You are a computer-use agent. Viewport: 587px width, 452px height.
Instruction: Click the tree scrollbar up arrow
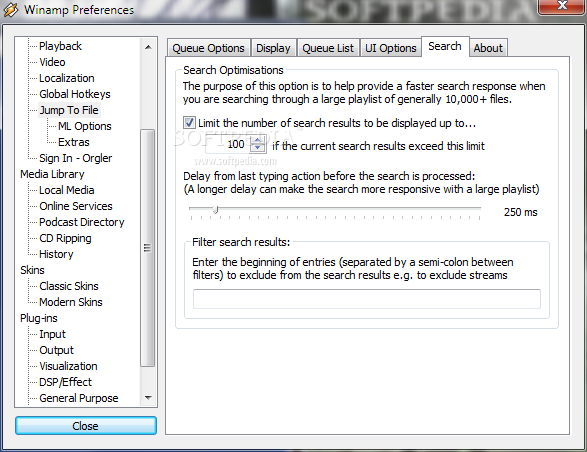[x=148, y=47]
